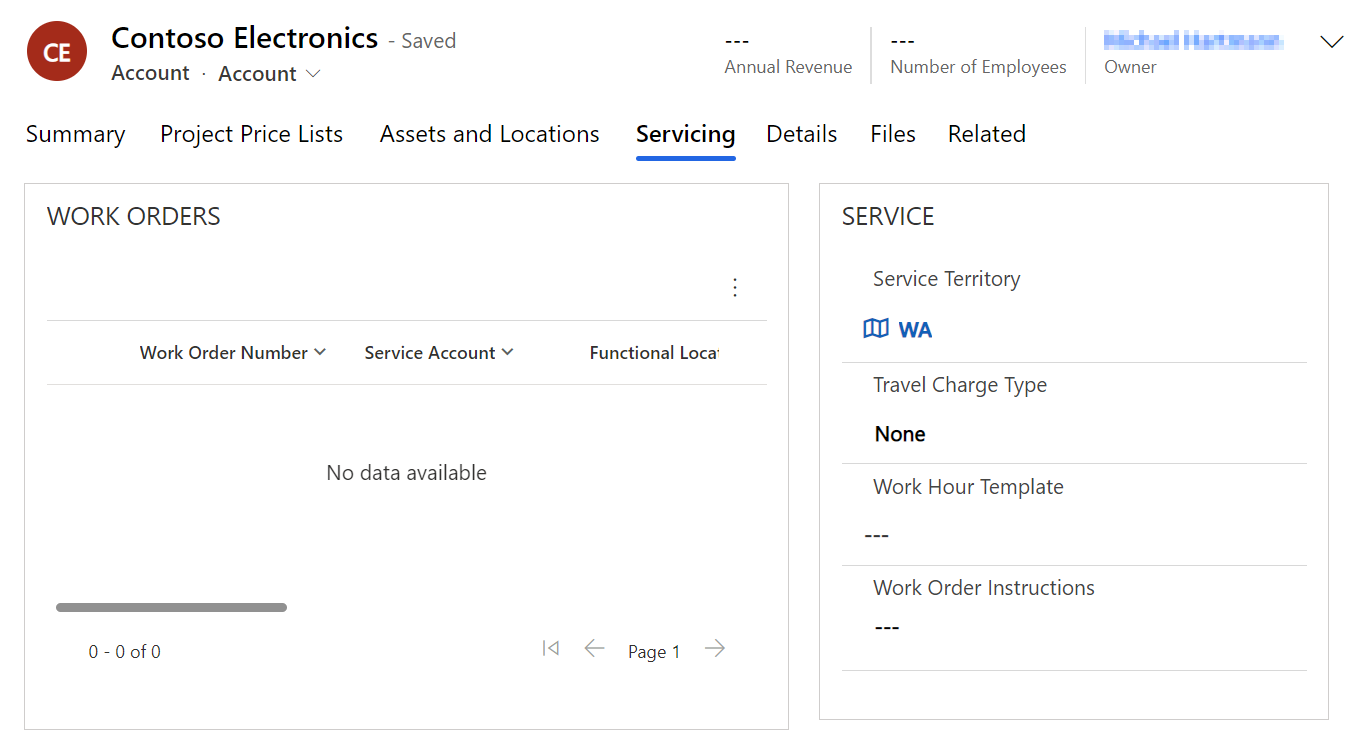Open the WA service territory link

(915, 330)
